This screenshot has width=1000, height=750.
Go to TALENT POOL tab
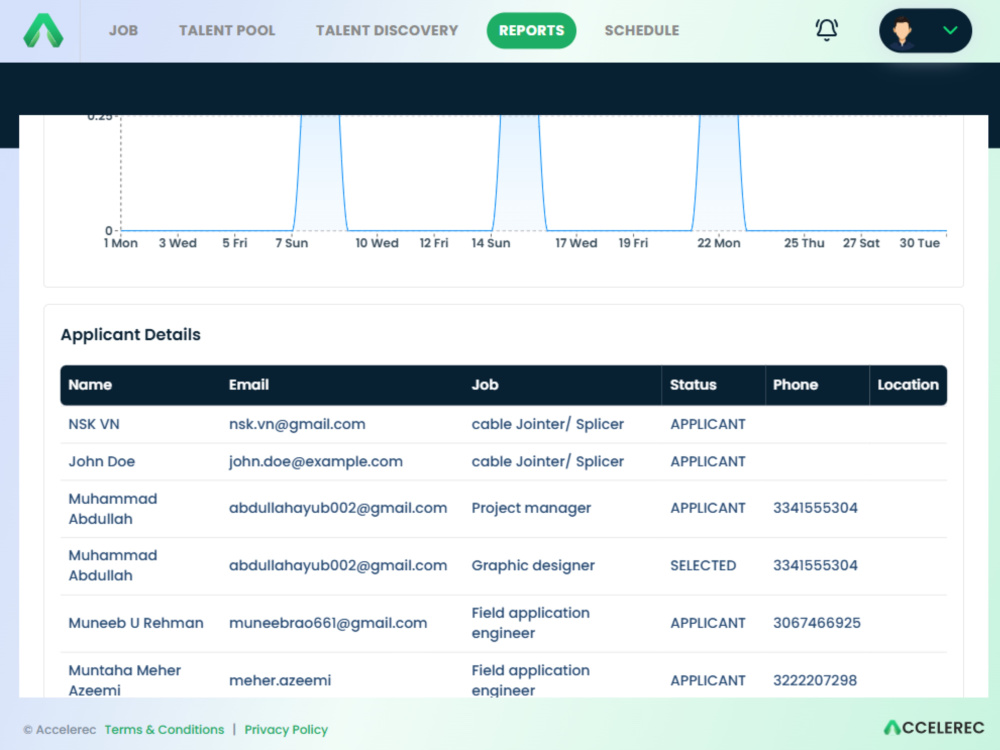[227, 30]
